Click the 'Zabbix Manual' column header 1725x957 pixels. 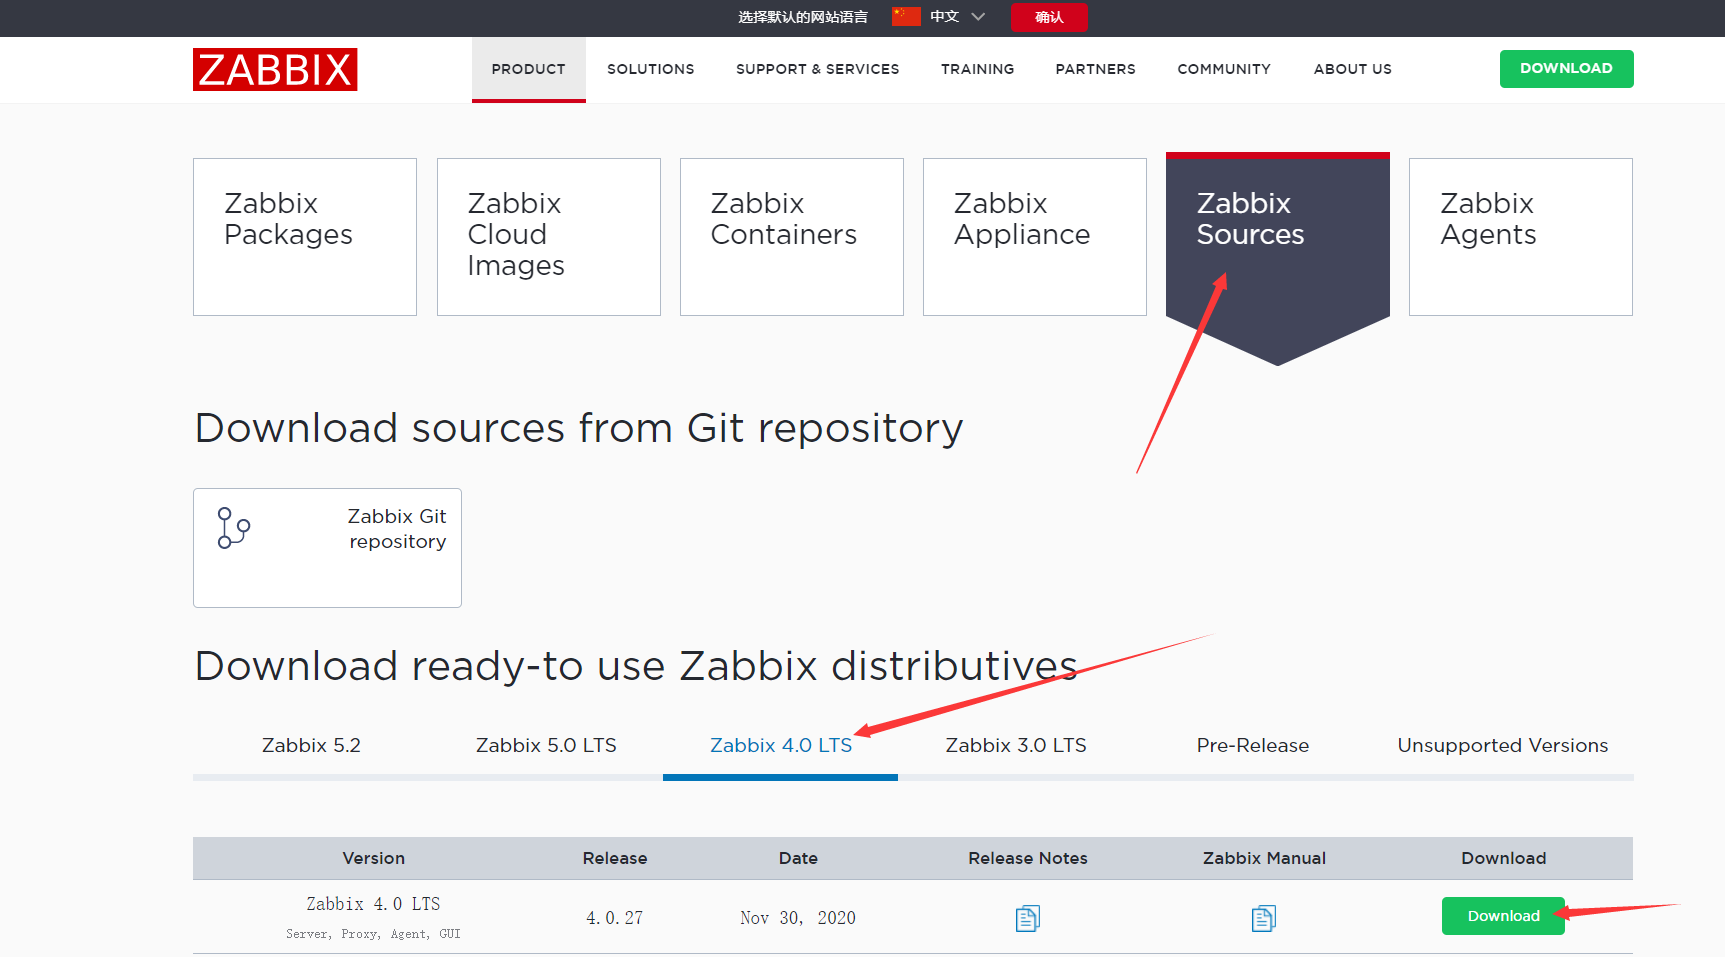1264,858
